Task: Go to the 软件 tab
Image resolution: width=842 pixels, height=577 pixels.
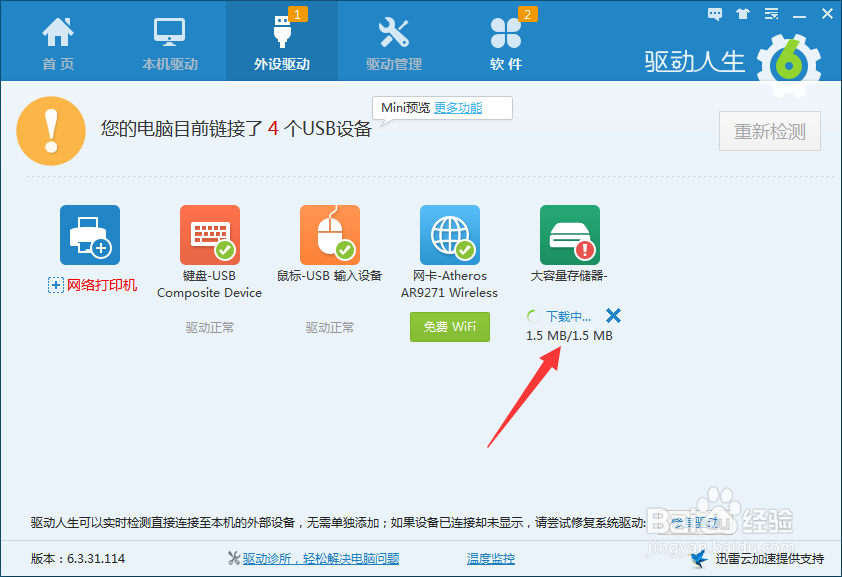Action: pyautogui.click(x=506, y=43)
